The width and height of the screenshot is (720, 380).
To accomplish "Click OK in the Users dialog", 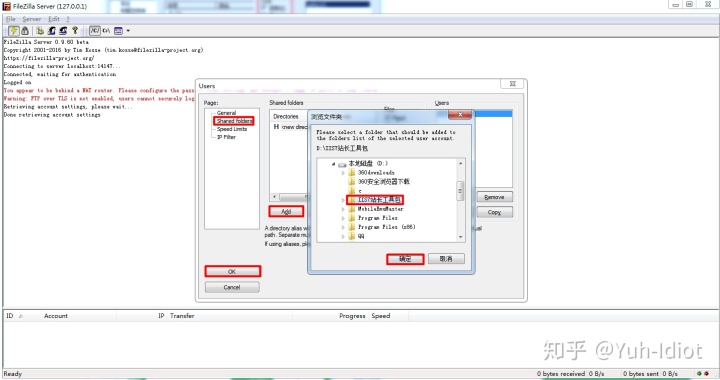I will pyautogui.click(x=232, y=271).
